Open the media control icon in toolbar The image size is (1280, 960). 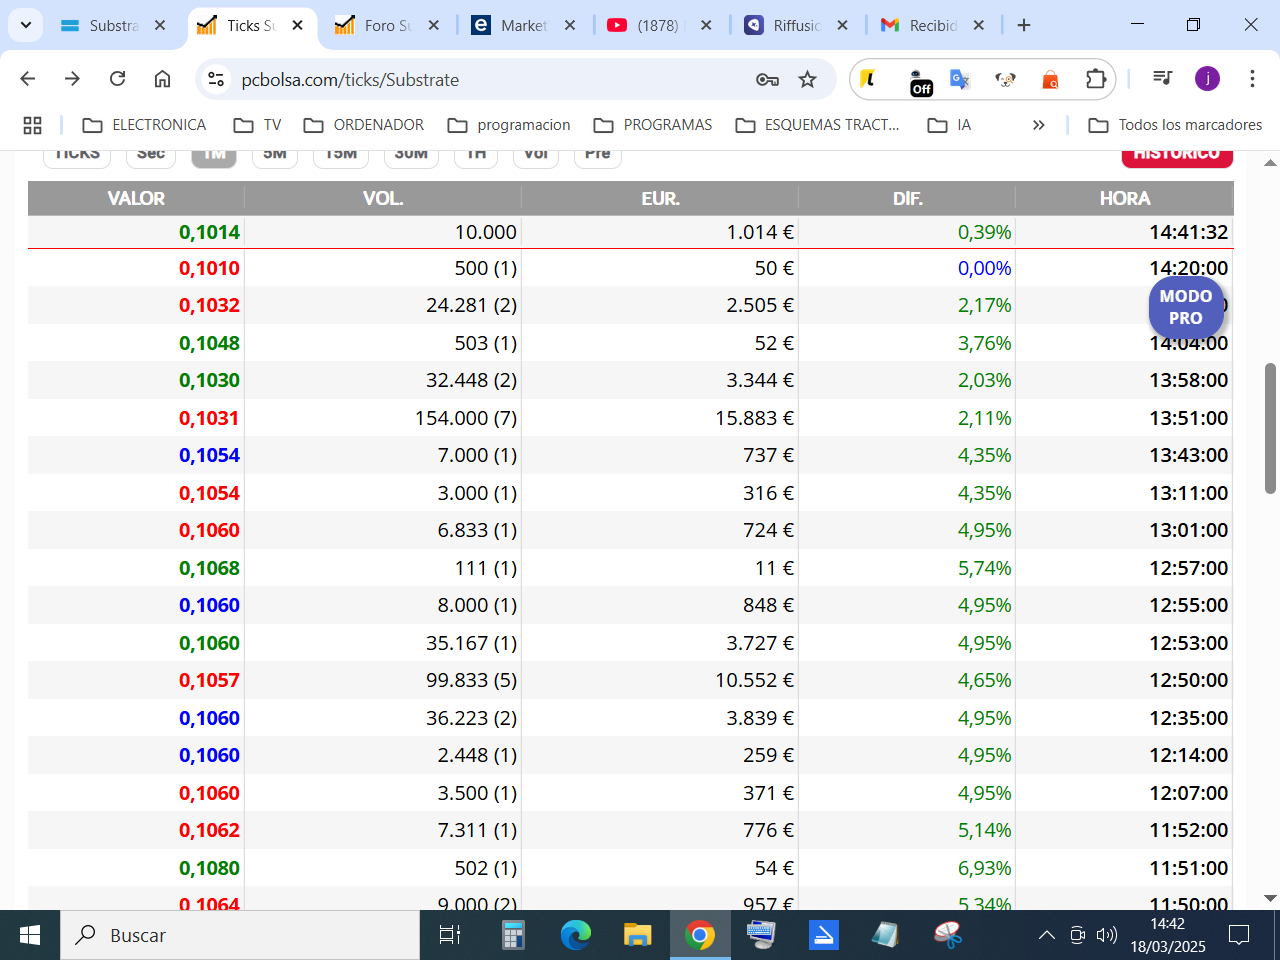pyautogui.click(x=1162, y=79)
